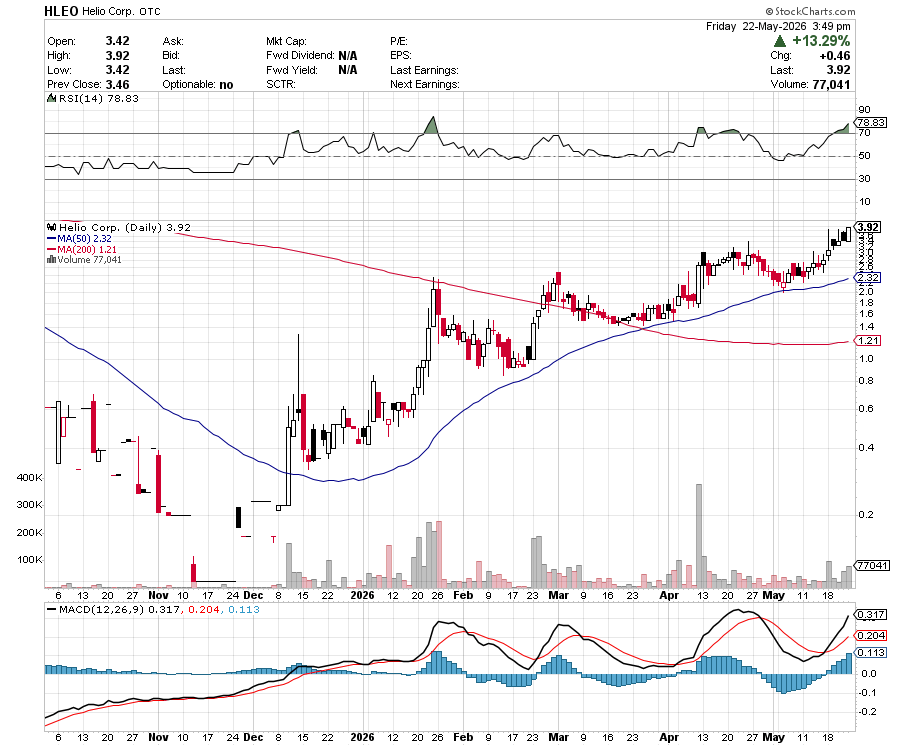Click the StockCharts.com copyright label
Screen dimensions: 900x746
point(810,11)
